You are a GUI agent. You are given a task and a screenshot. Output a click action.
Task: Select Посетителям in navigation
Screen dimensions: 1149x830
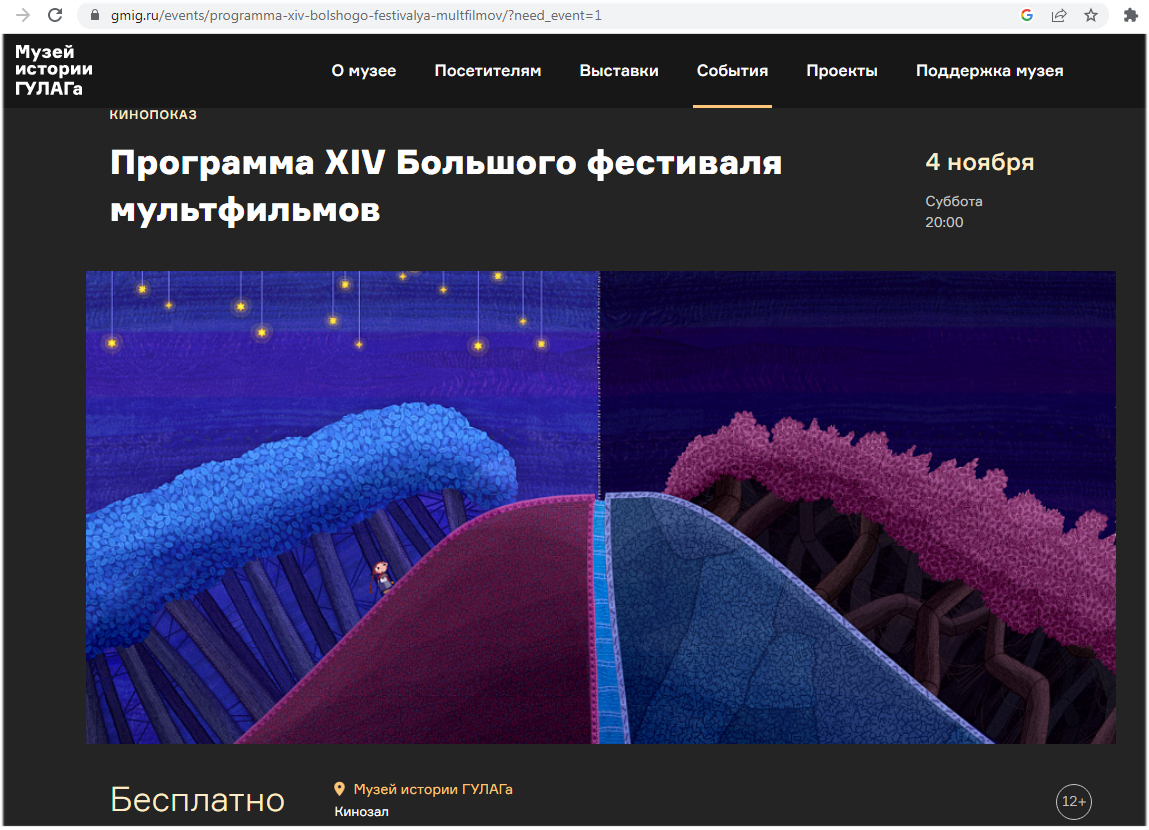[x=487, y=71]
